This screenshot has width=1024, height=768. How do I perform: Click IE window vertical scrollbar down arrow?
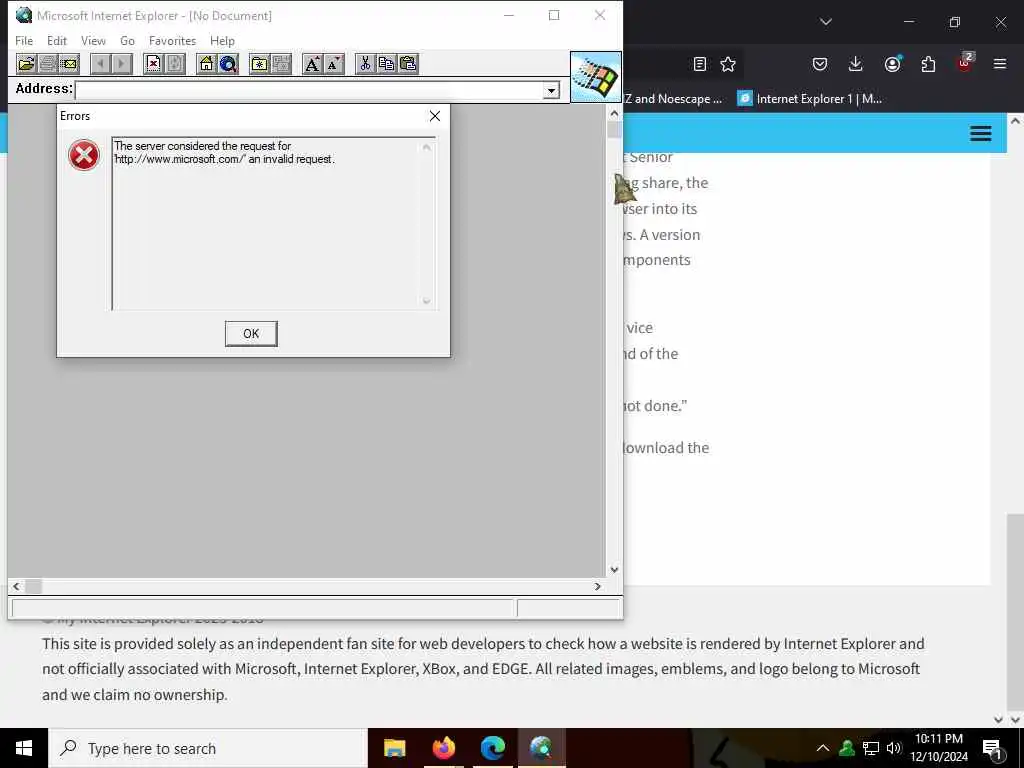614,569
